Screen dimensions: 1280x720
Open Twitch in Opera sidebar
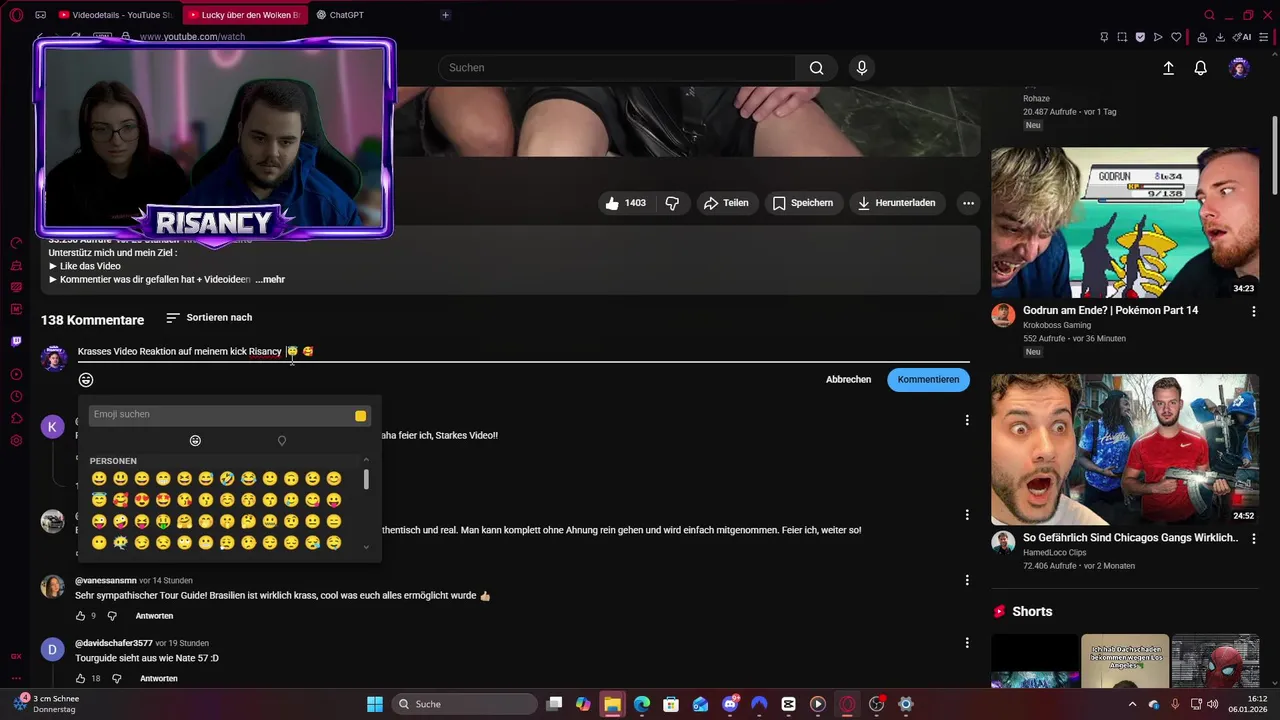click(x=16, y=341)
